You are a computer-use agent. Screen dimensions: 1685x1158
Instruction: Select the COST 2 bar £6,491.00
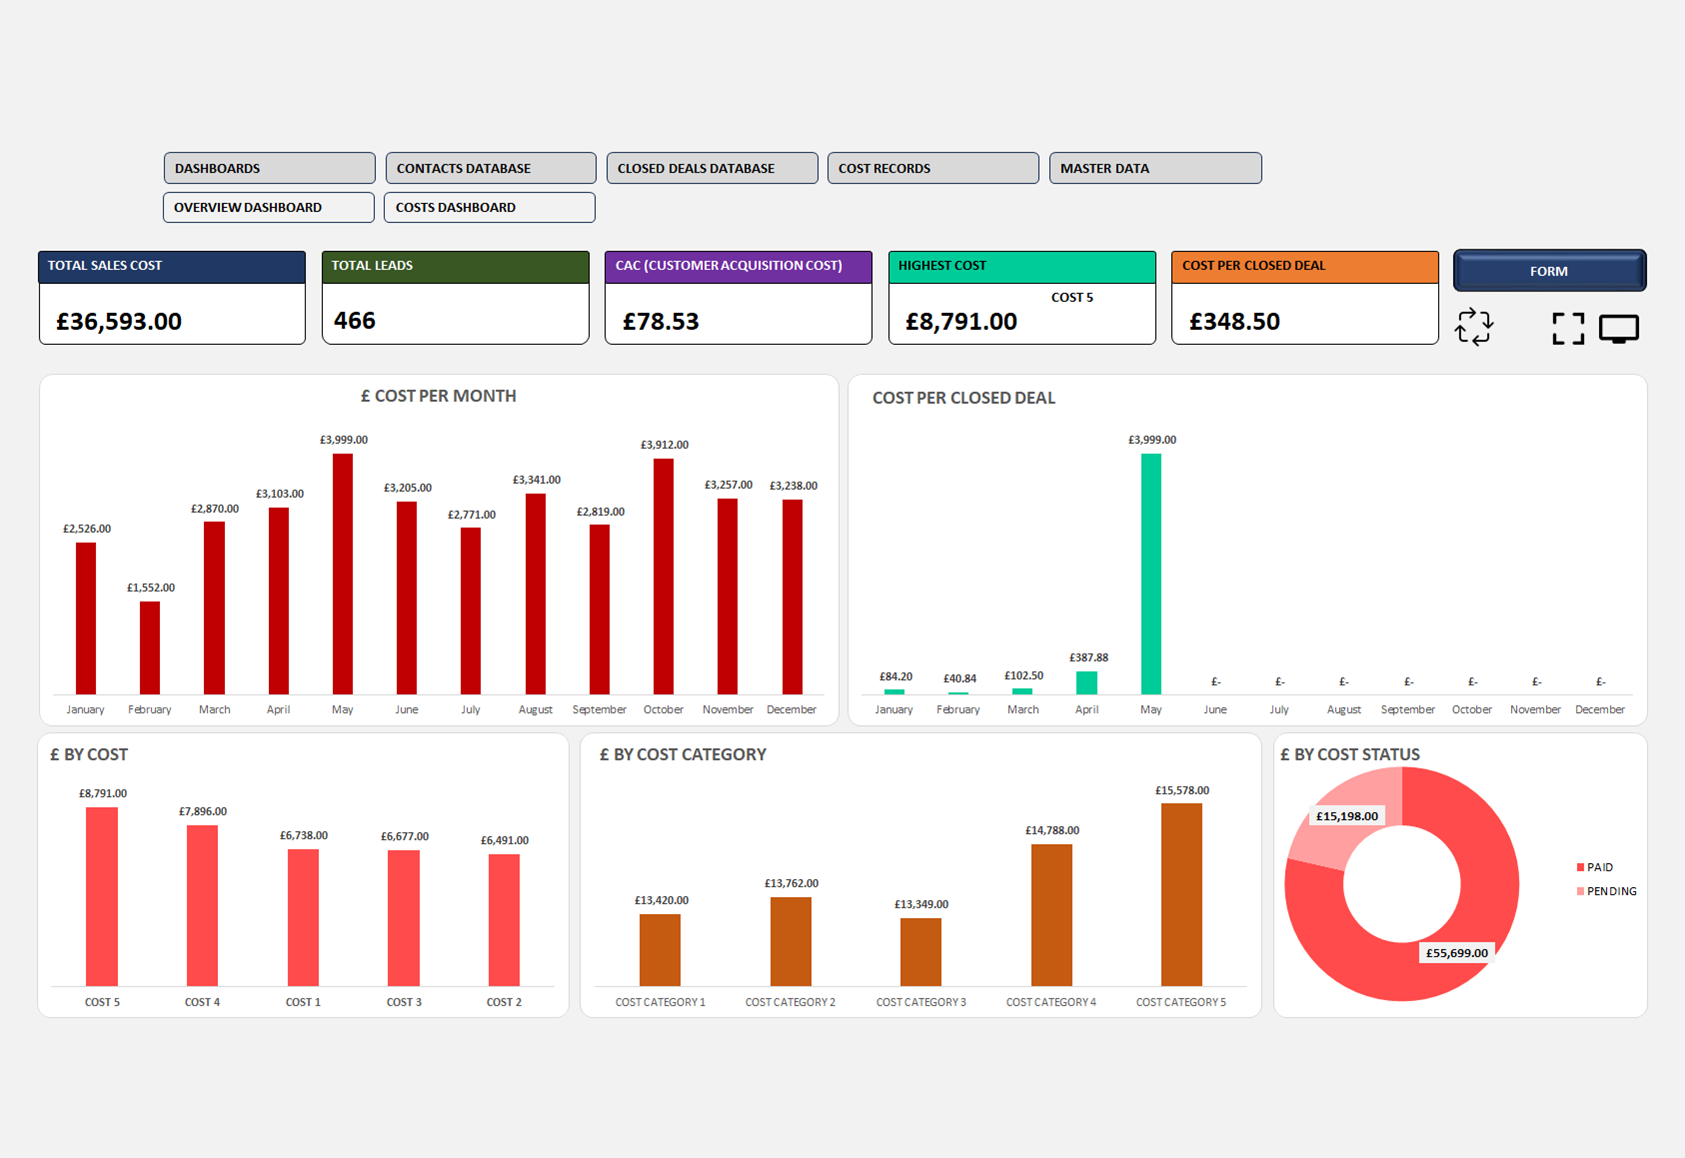point(504,920)
